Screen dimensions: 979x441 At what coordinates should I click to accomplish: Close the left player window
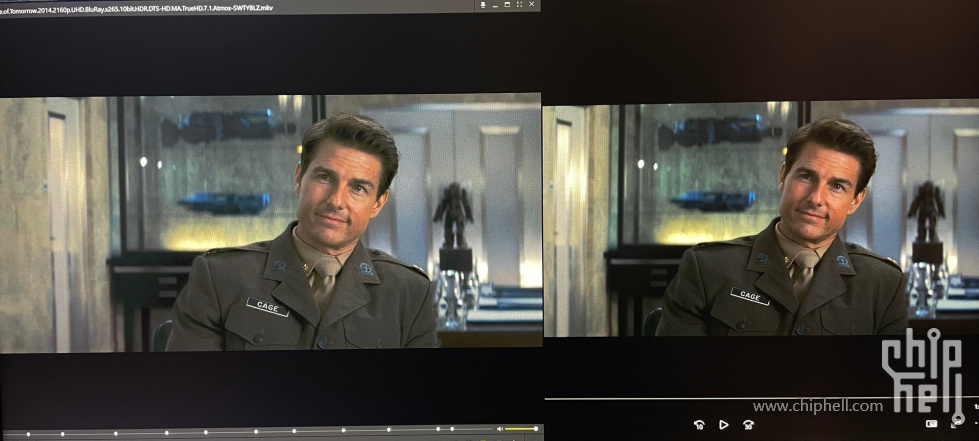532,4
